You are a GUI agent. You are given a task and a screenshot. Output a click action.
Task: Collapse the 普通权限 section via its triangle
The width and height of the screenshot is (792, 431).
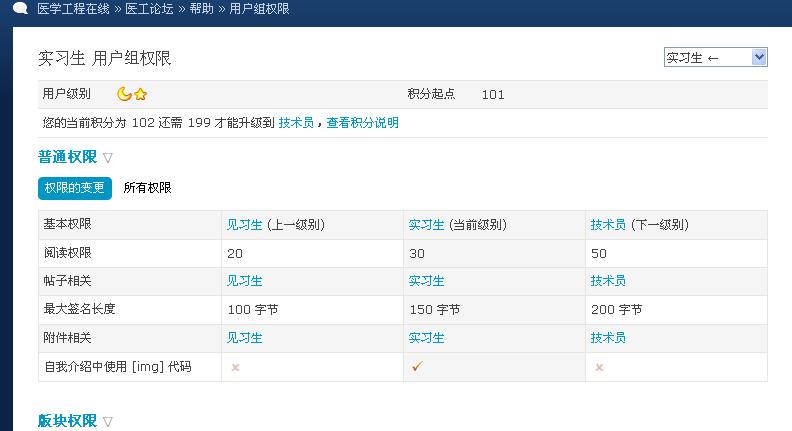pos(108,157)
